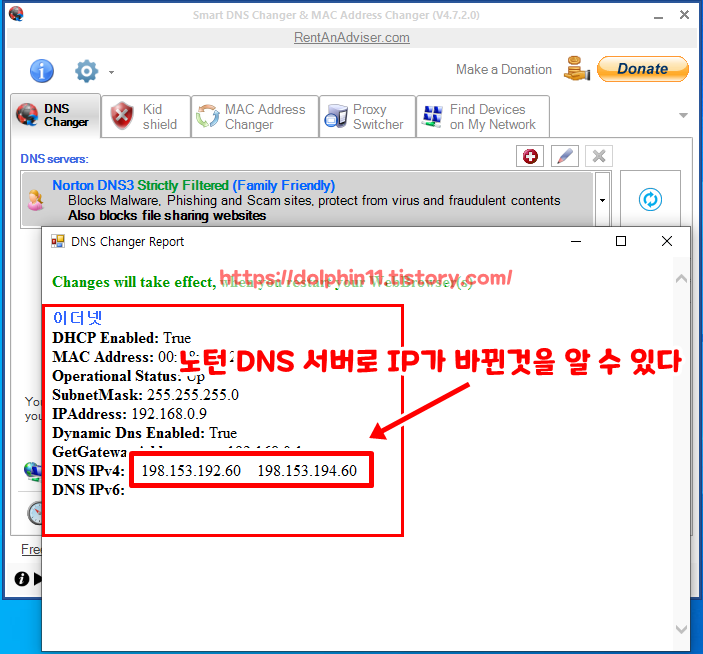Edit the DNS server with pencil icon
Viewport: 703px width, 654px height.
[564, 156]
